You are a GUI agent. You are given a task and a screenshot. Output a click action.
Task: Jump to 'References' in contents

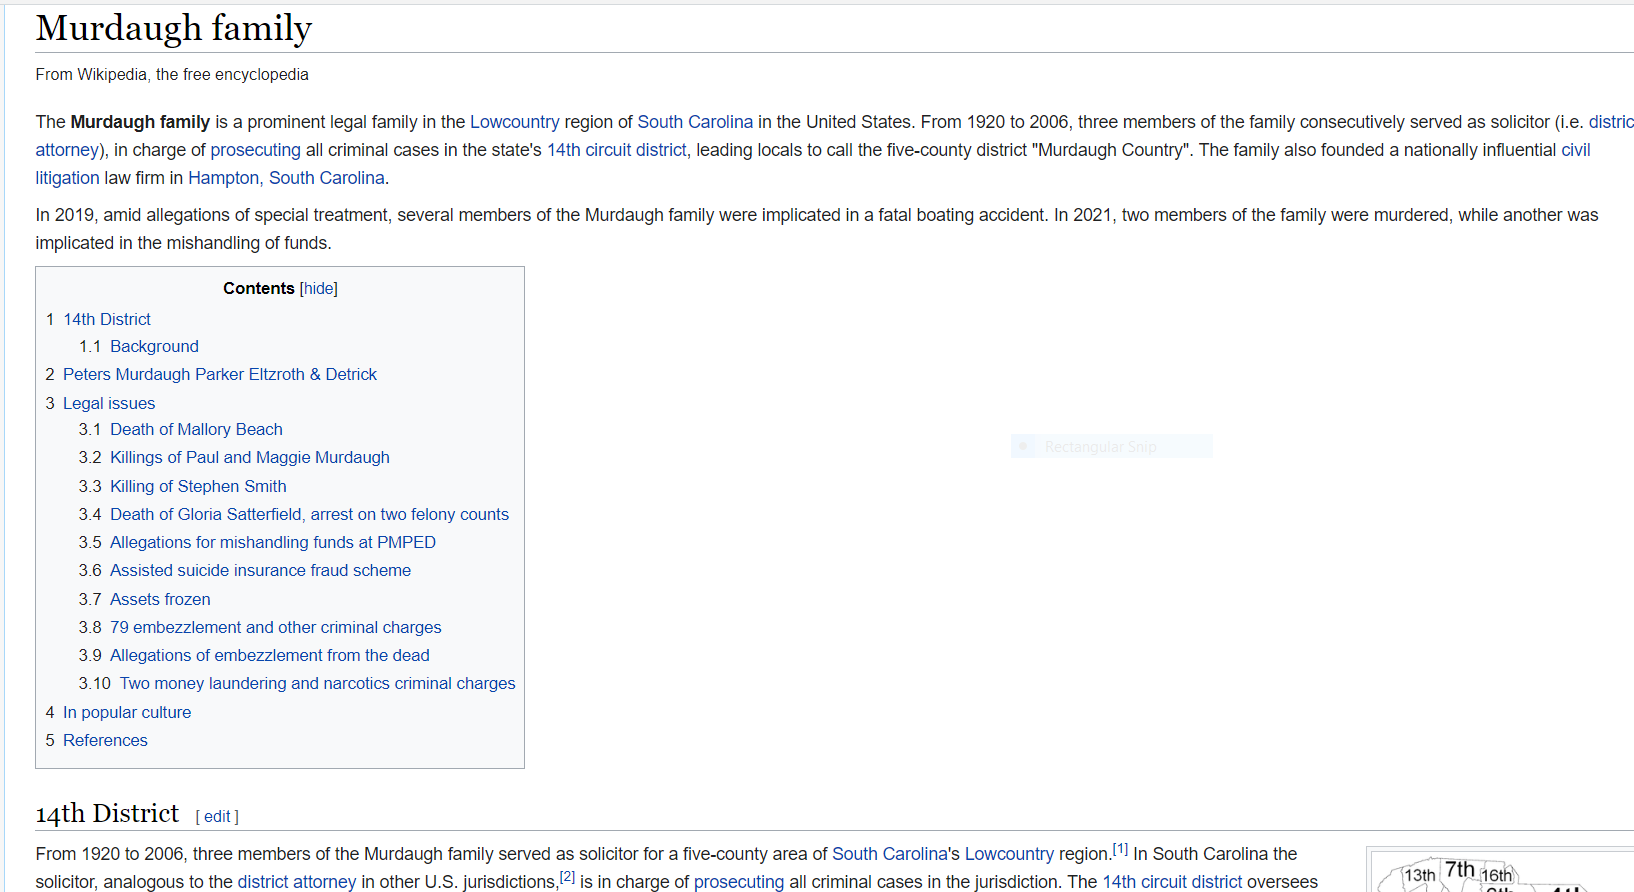(105, 740)
